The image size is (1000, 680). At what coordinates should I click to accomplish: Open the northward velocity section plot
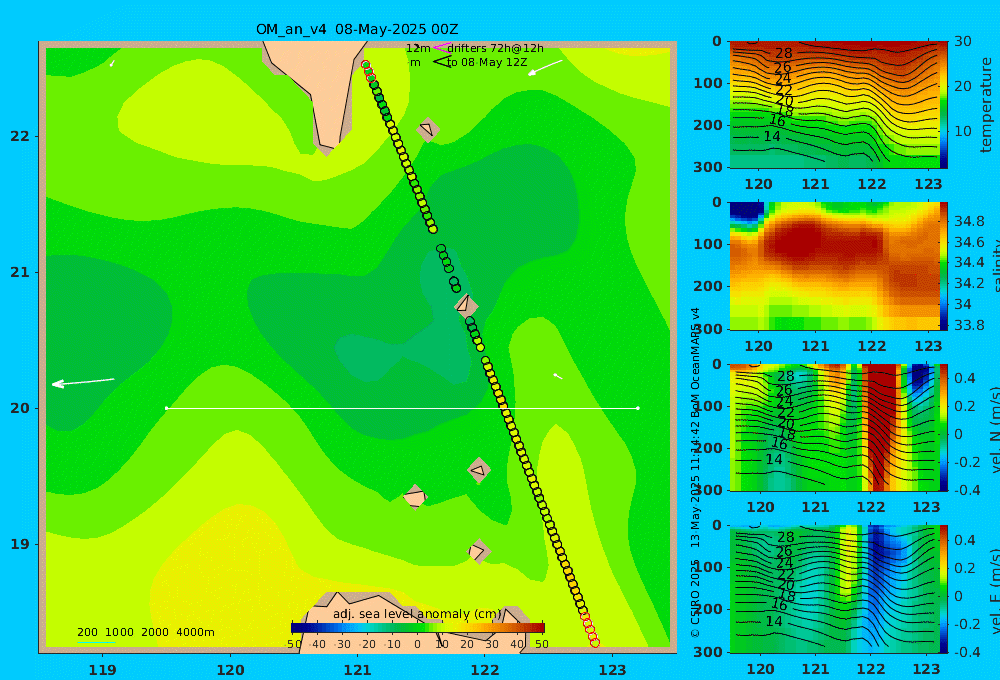[x=834, y=427]
